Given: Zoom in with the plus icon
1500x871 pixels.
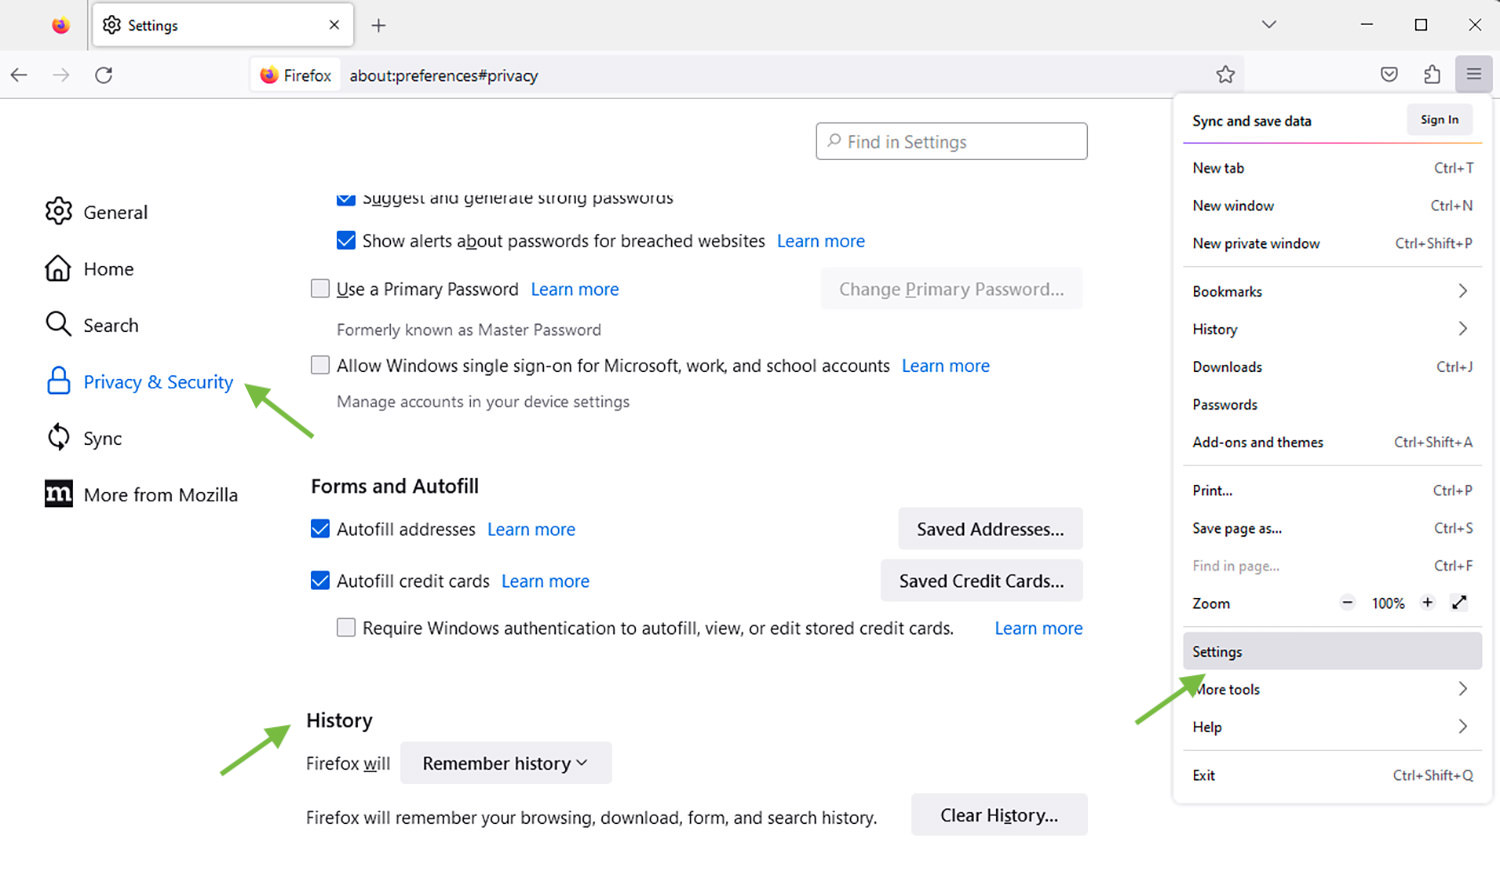Looking at the screenshot, I should point(1427,603).
